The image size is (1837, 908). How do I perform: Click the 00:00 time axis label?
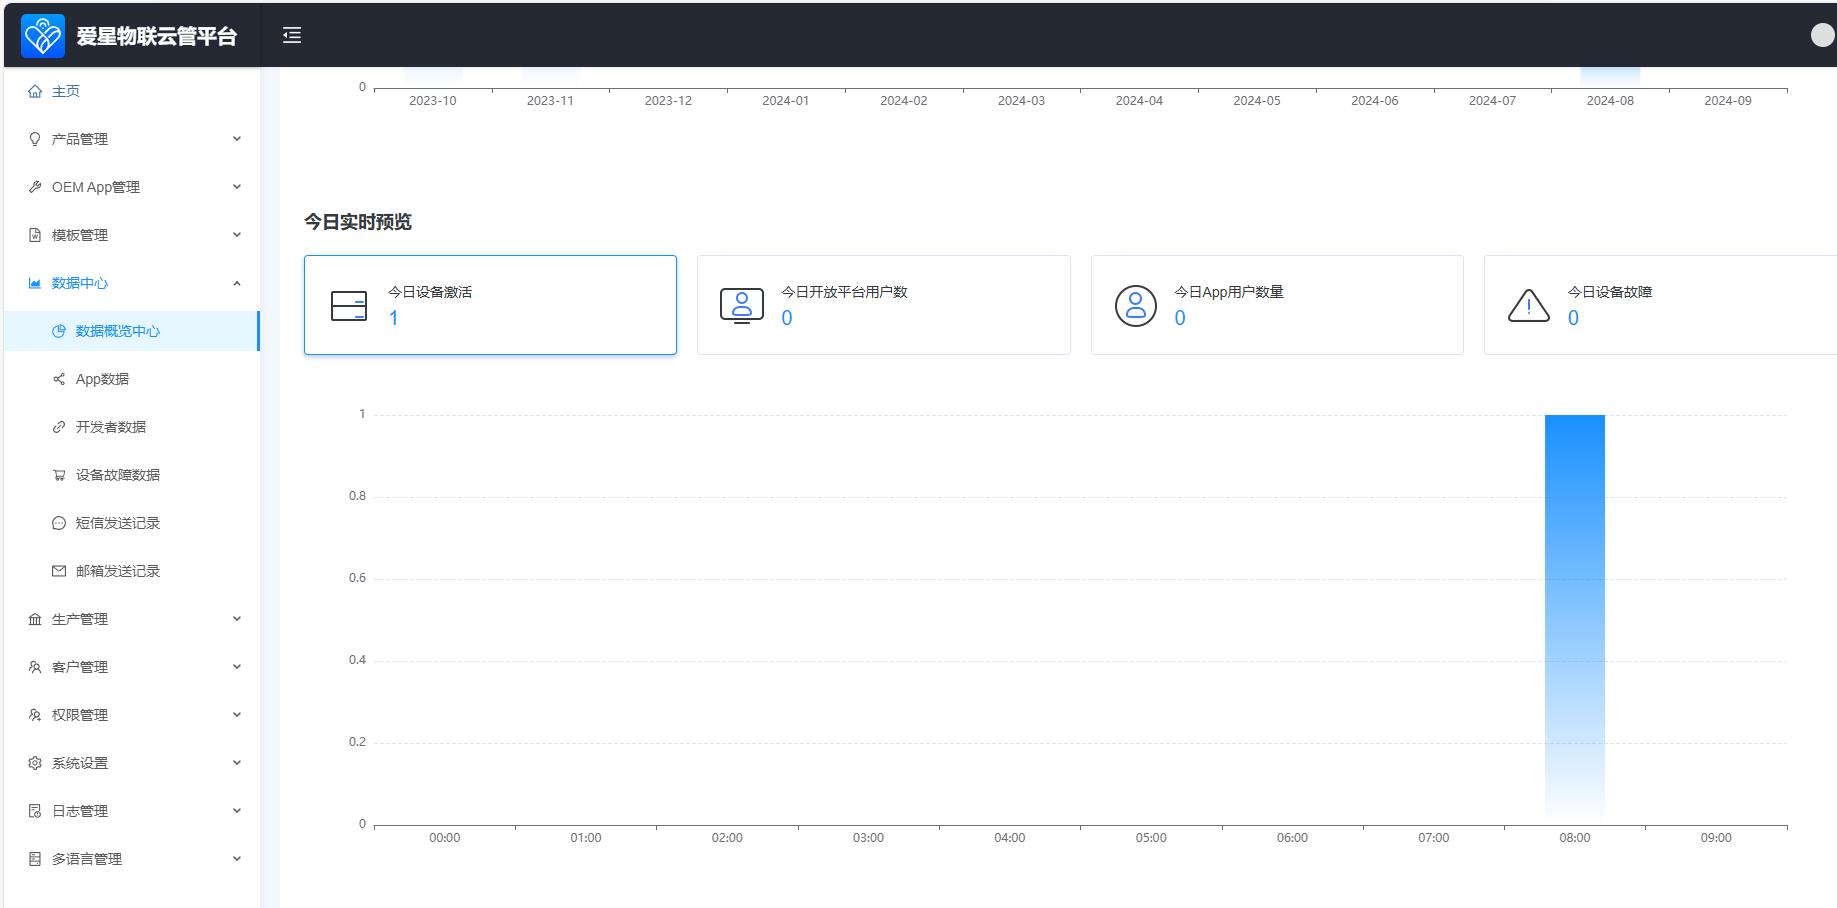click(x=445, y=838)
